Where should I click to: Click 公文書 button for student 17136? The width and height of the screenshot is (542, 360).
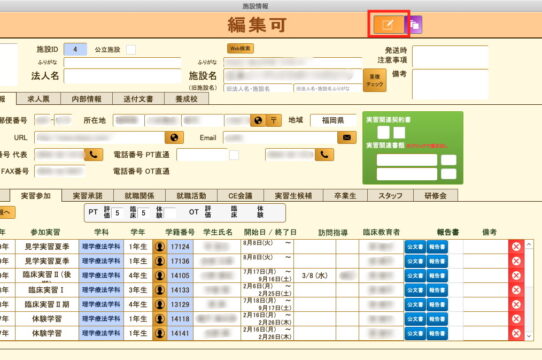click(x=415, y=261)
